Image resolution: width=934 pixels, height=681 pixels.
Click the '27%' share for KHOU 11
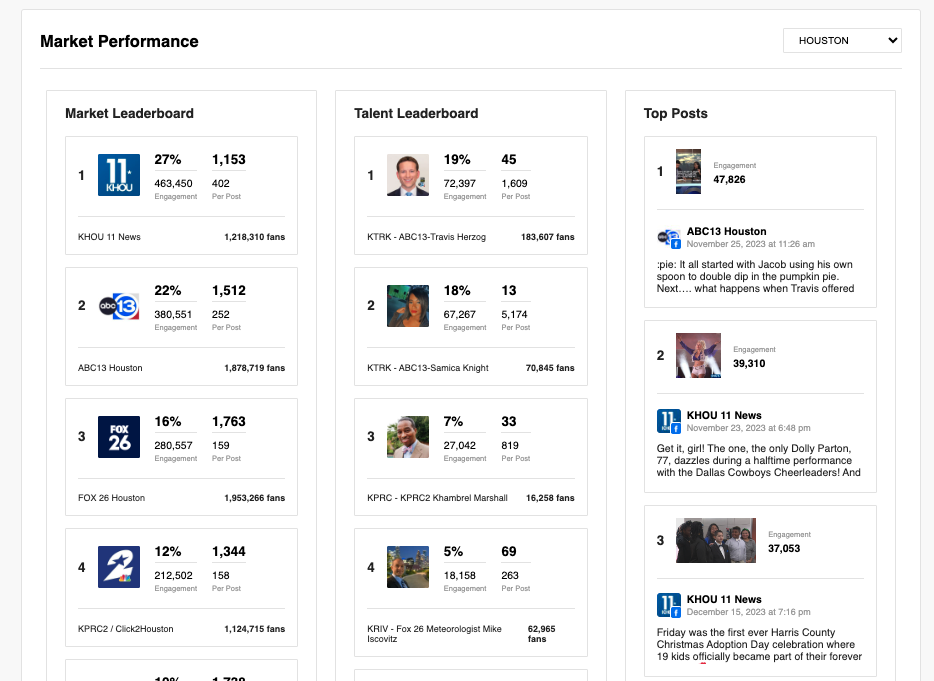click(x=168, y=160)
